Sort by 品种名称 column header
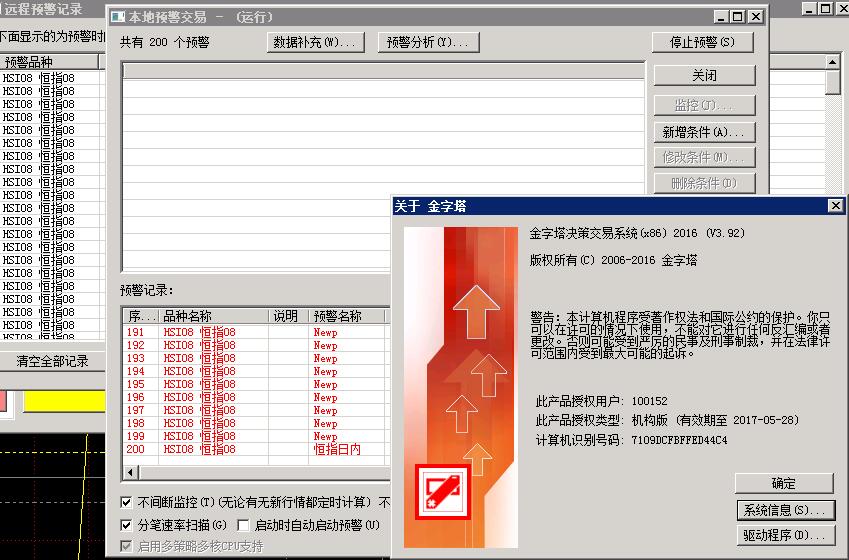The width and height of the screenshot is (849, 560). tap(214, 316)
